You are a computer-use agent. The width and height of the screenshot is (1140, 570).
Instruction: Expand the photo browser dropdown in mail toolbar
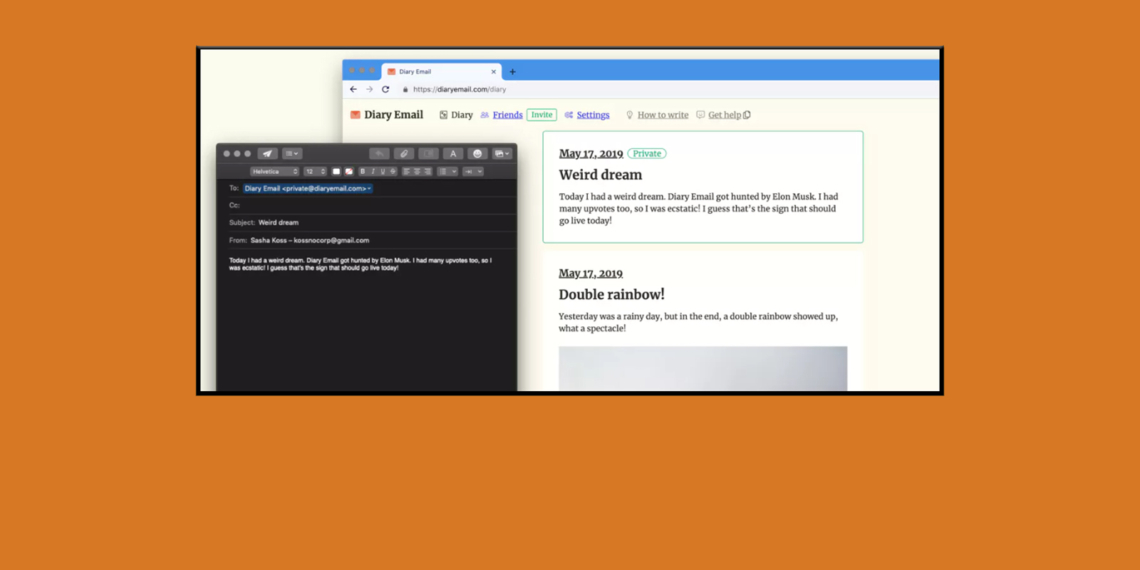[502, 154]
